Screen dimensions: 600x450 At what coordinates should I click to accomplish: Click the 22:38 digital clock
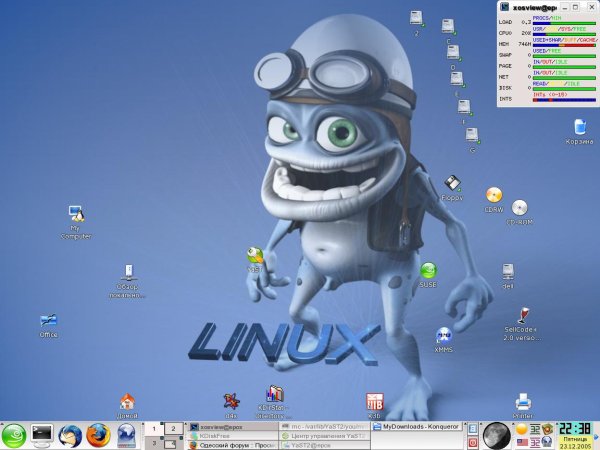click(576, 429)
